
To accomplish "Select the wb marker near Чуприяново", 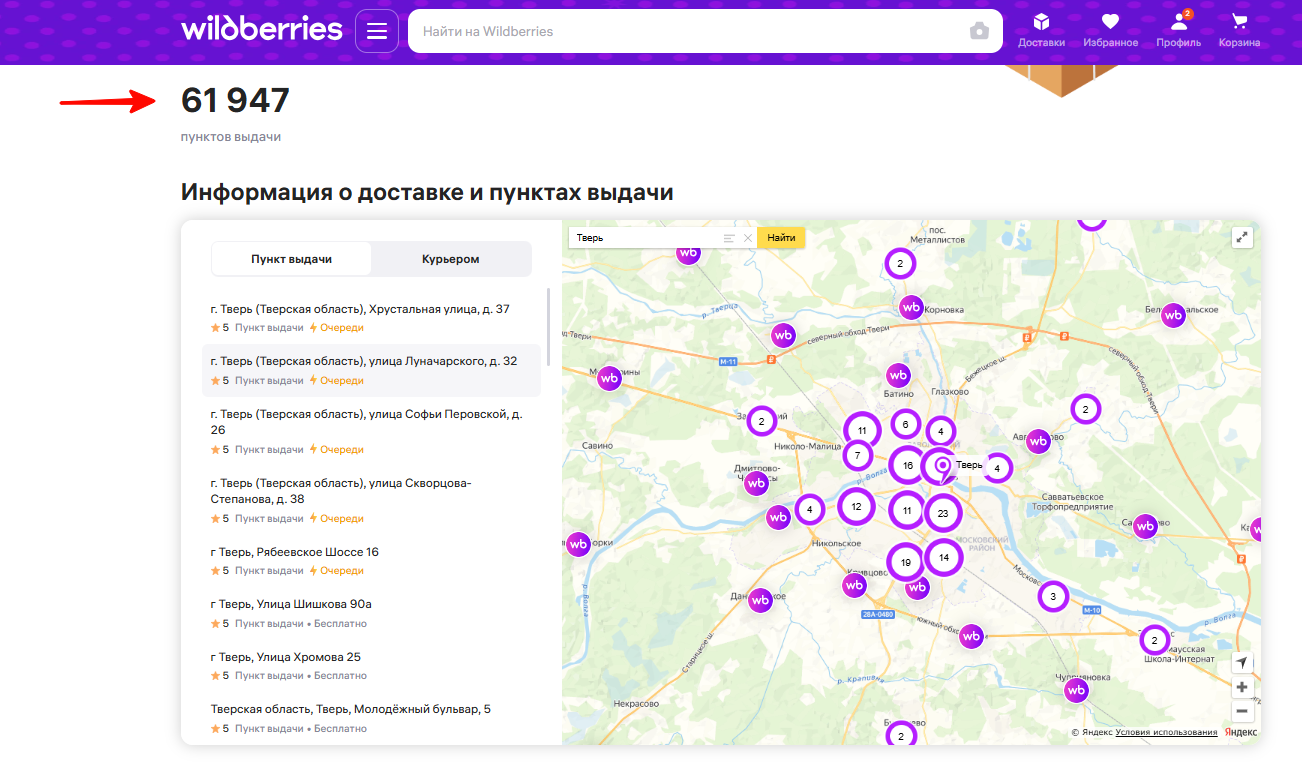I will click(x=1076, y=690).
